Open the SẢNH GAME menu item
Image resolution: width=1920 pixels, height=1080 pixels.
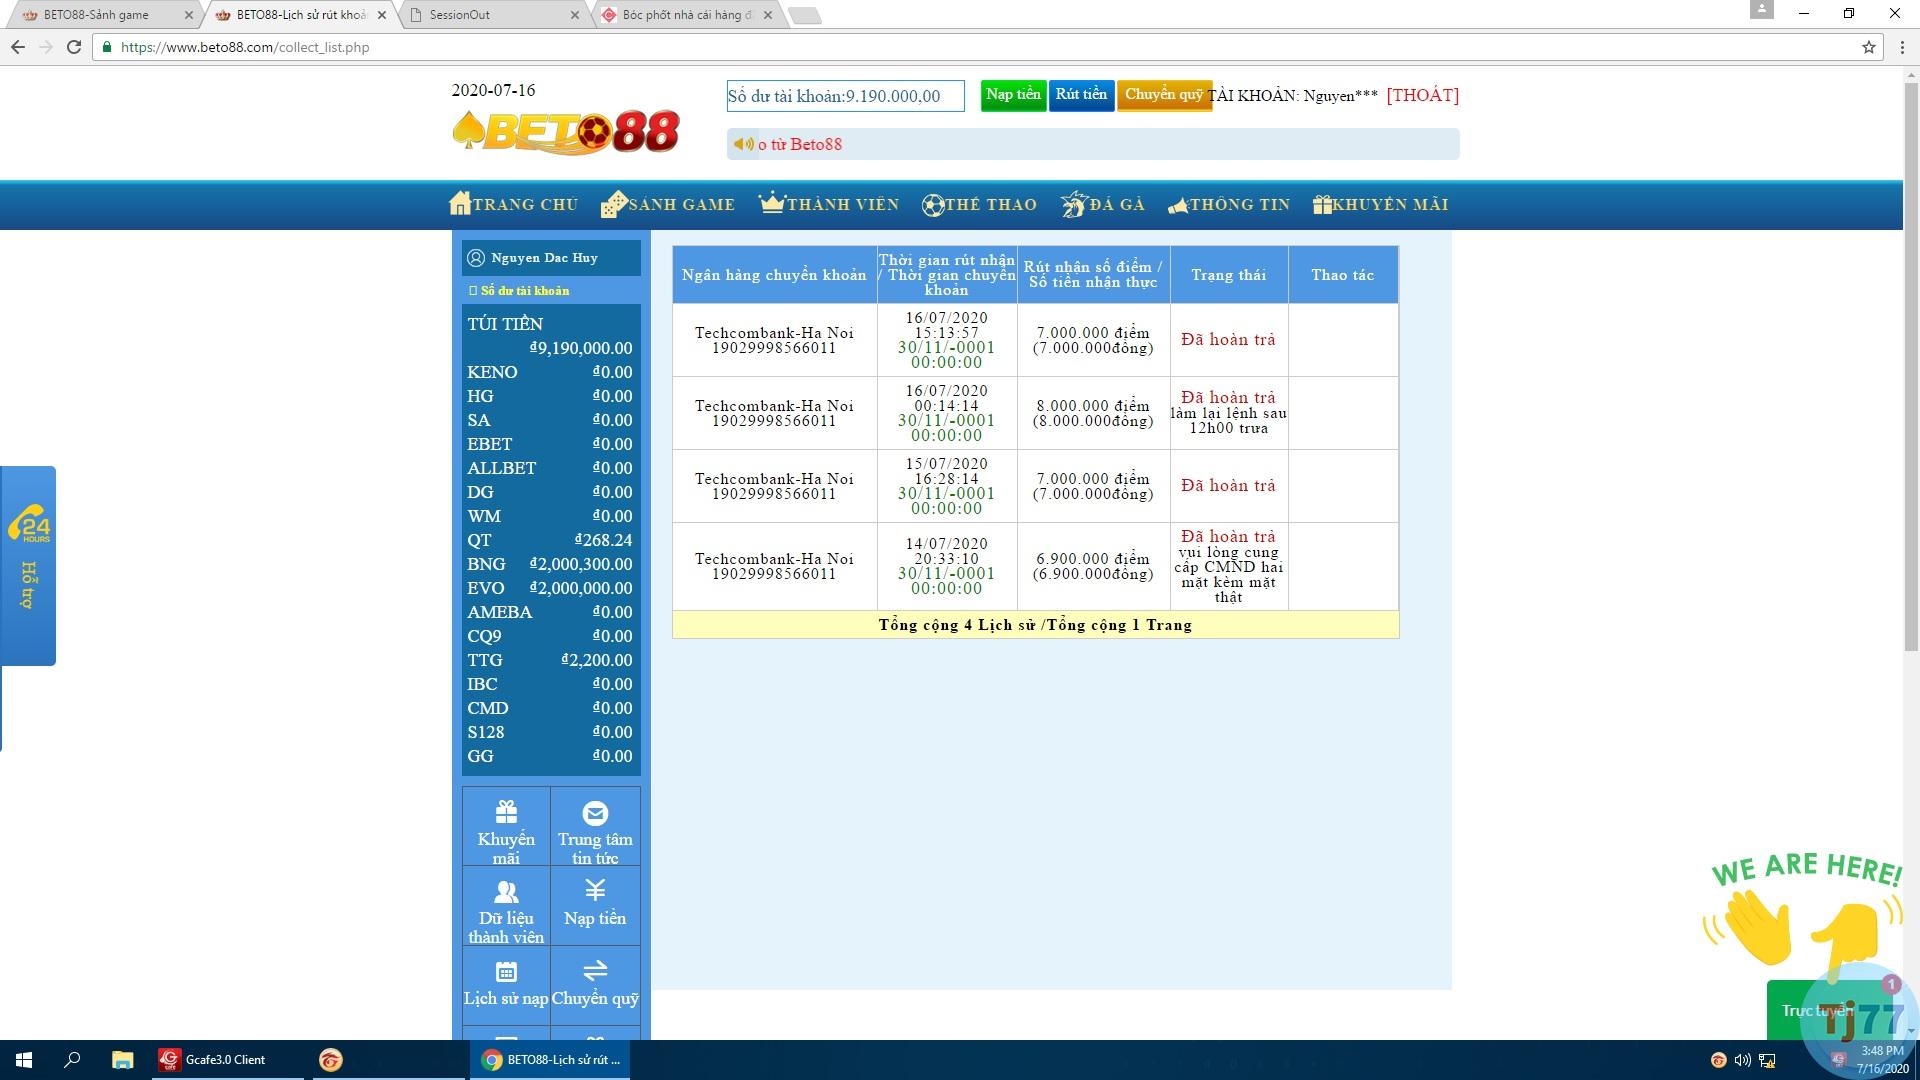click(x=668, y=205)
